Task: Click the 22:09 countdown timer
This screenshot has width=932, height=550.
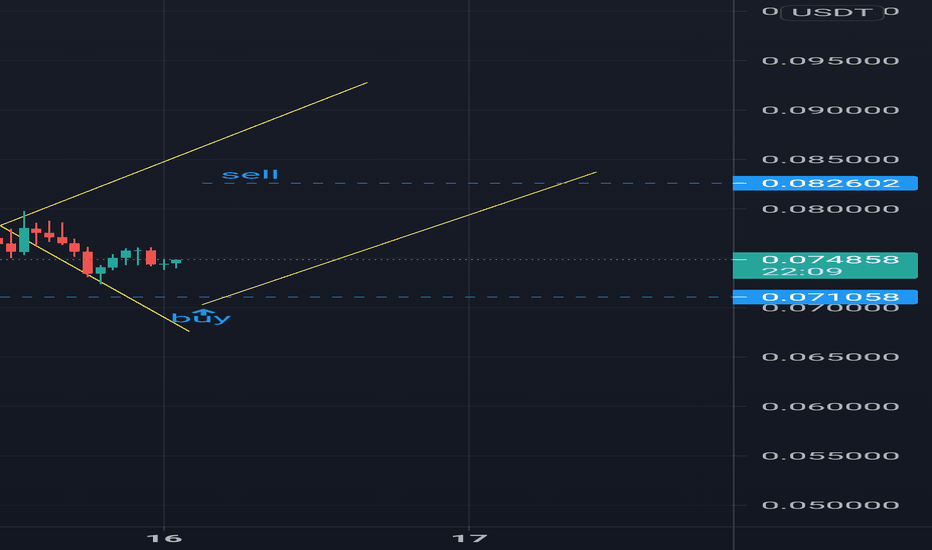Action: point(802,272)
